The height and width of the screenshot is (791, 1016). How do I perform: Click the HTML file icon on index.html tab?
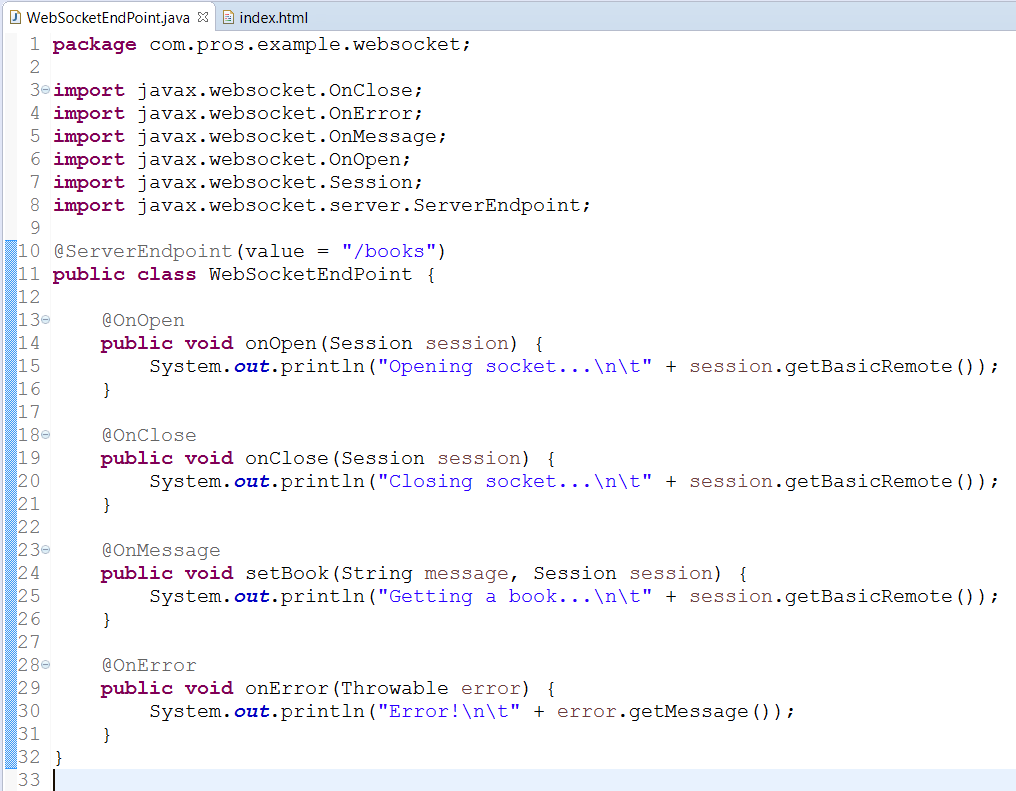tap(228, 17)
